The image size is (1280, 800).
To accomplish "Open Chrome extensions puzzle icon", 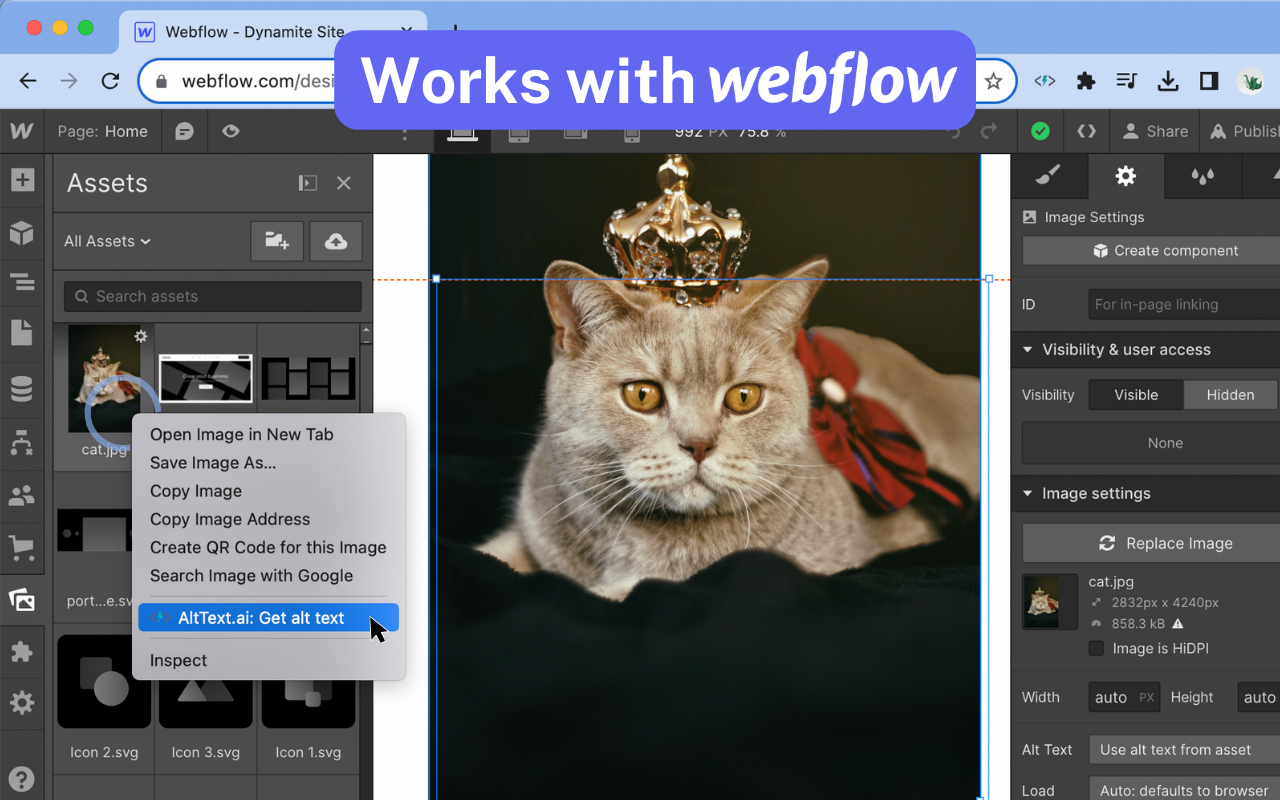I will (x=1086, y=81).
